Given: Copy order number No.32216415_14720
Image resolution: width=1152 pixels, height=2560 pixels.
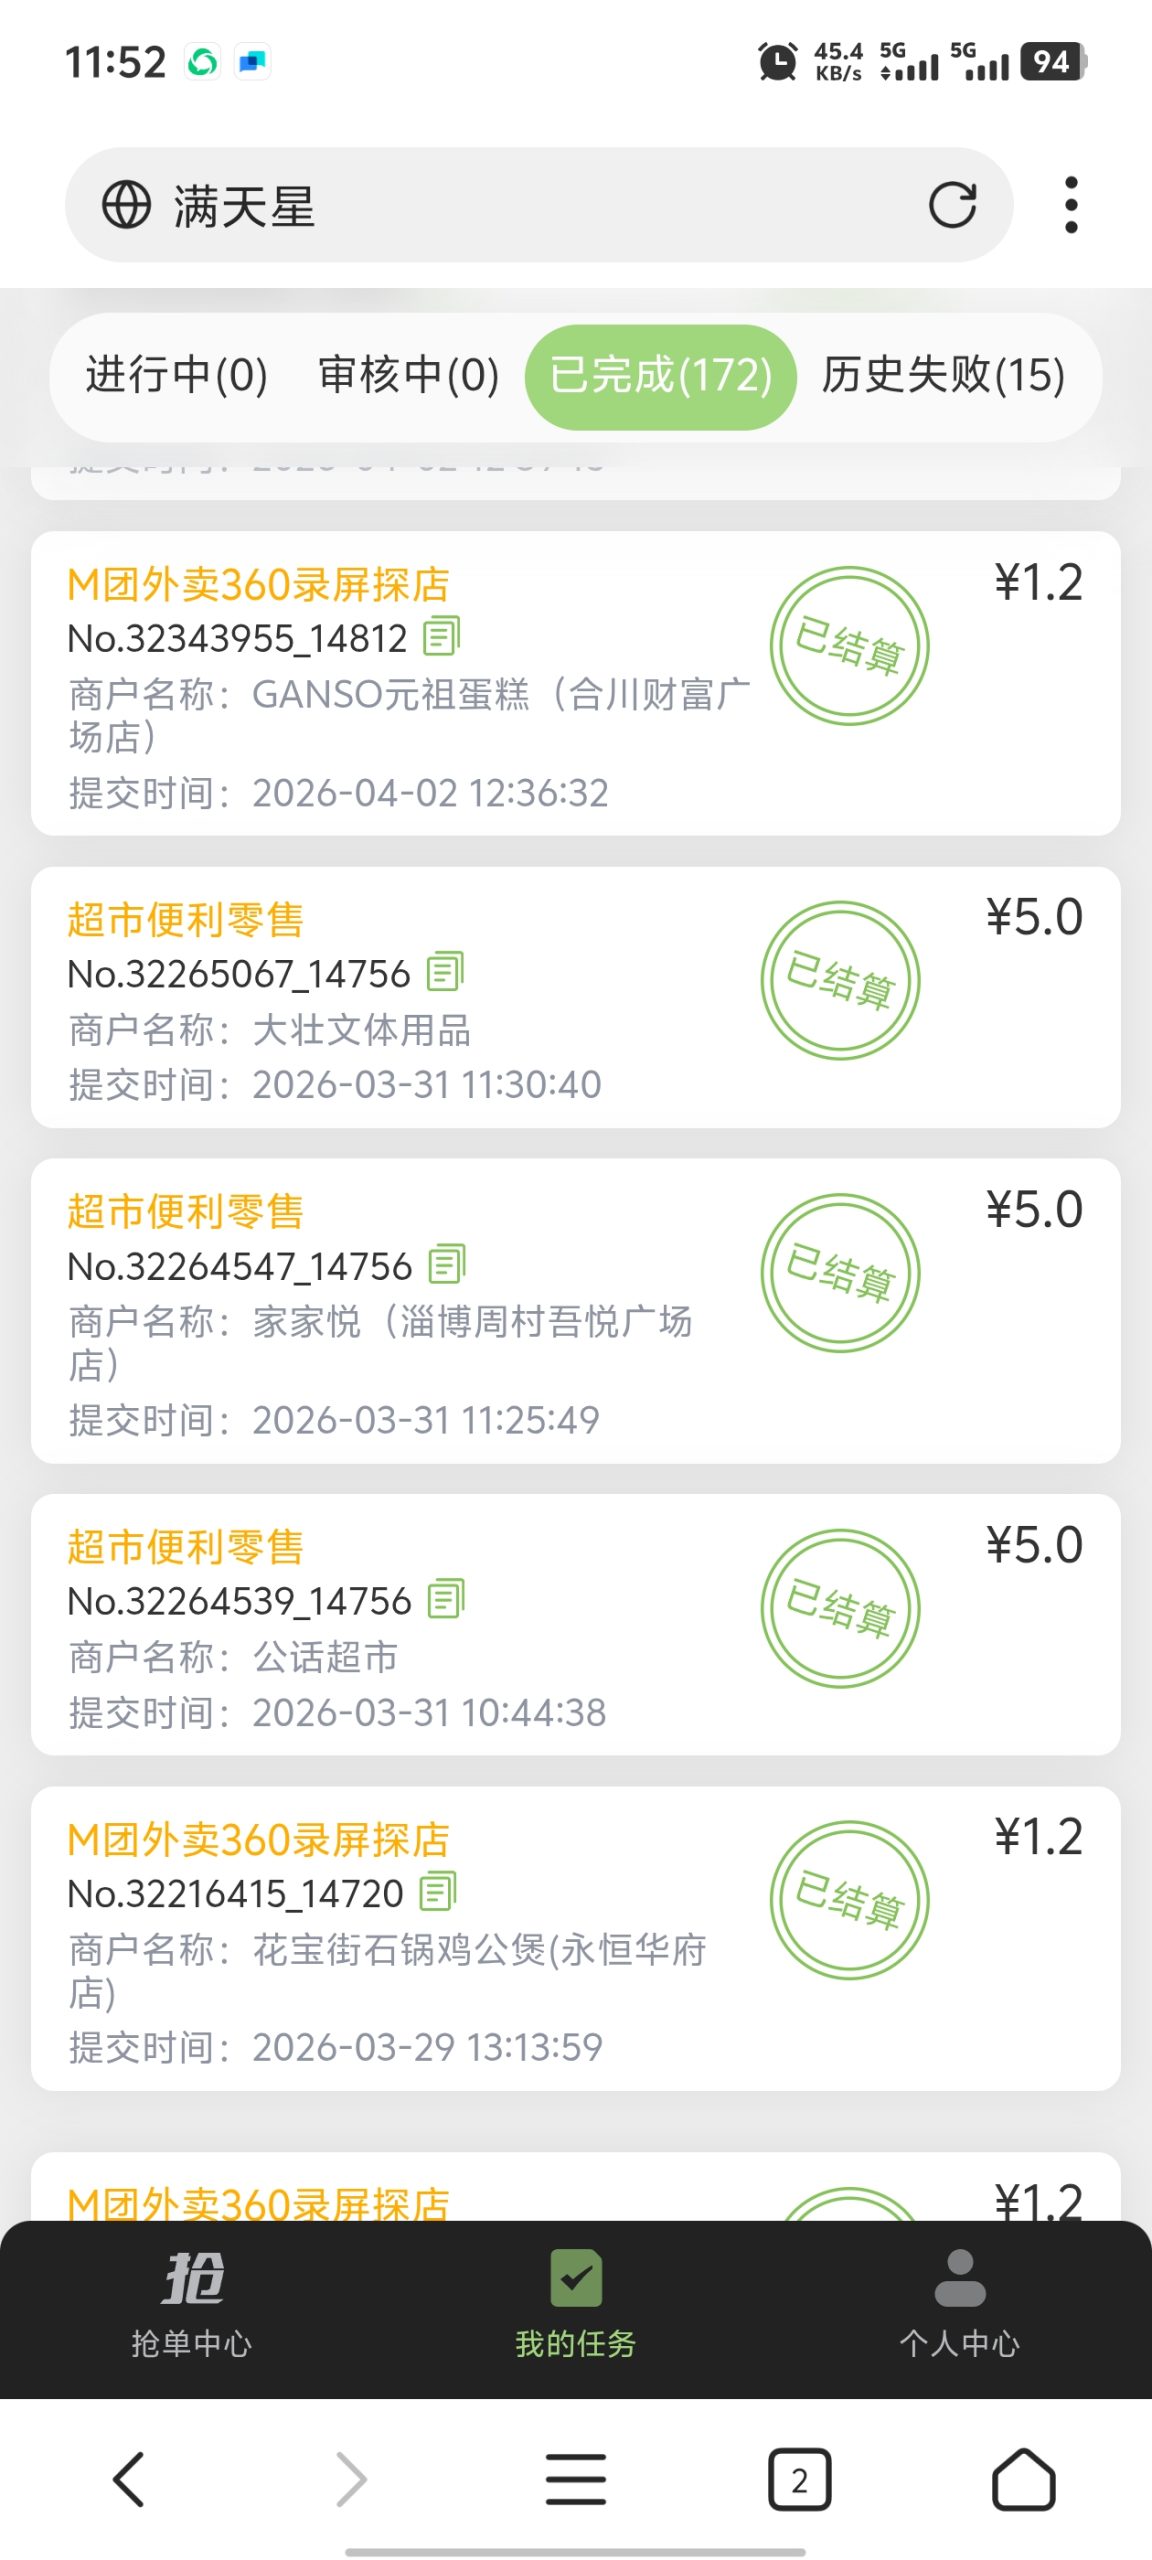Looking at the screenshot, I should click(438, 1891).
